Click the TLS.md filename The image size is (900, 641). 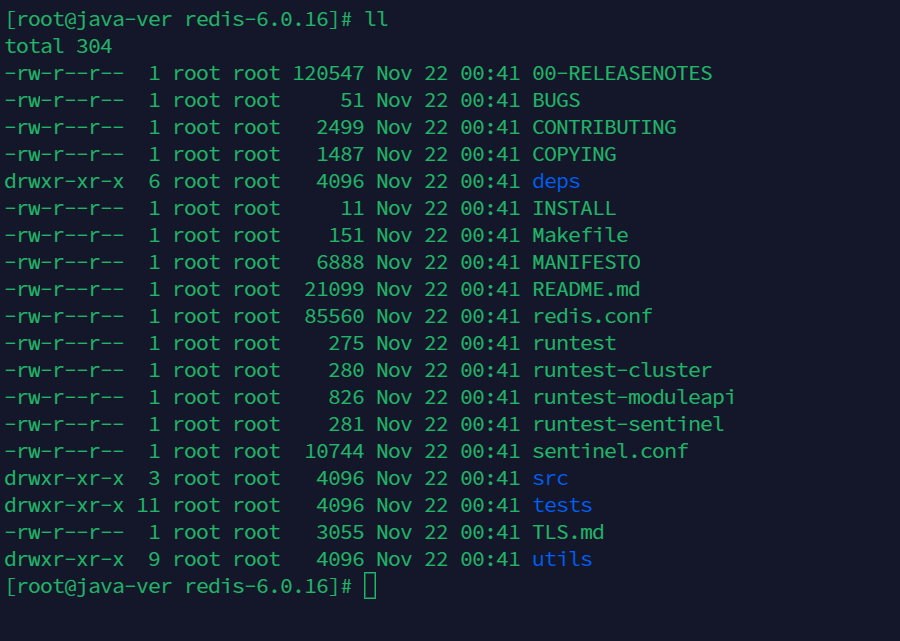click(568, 532)
